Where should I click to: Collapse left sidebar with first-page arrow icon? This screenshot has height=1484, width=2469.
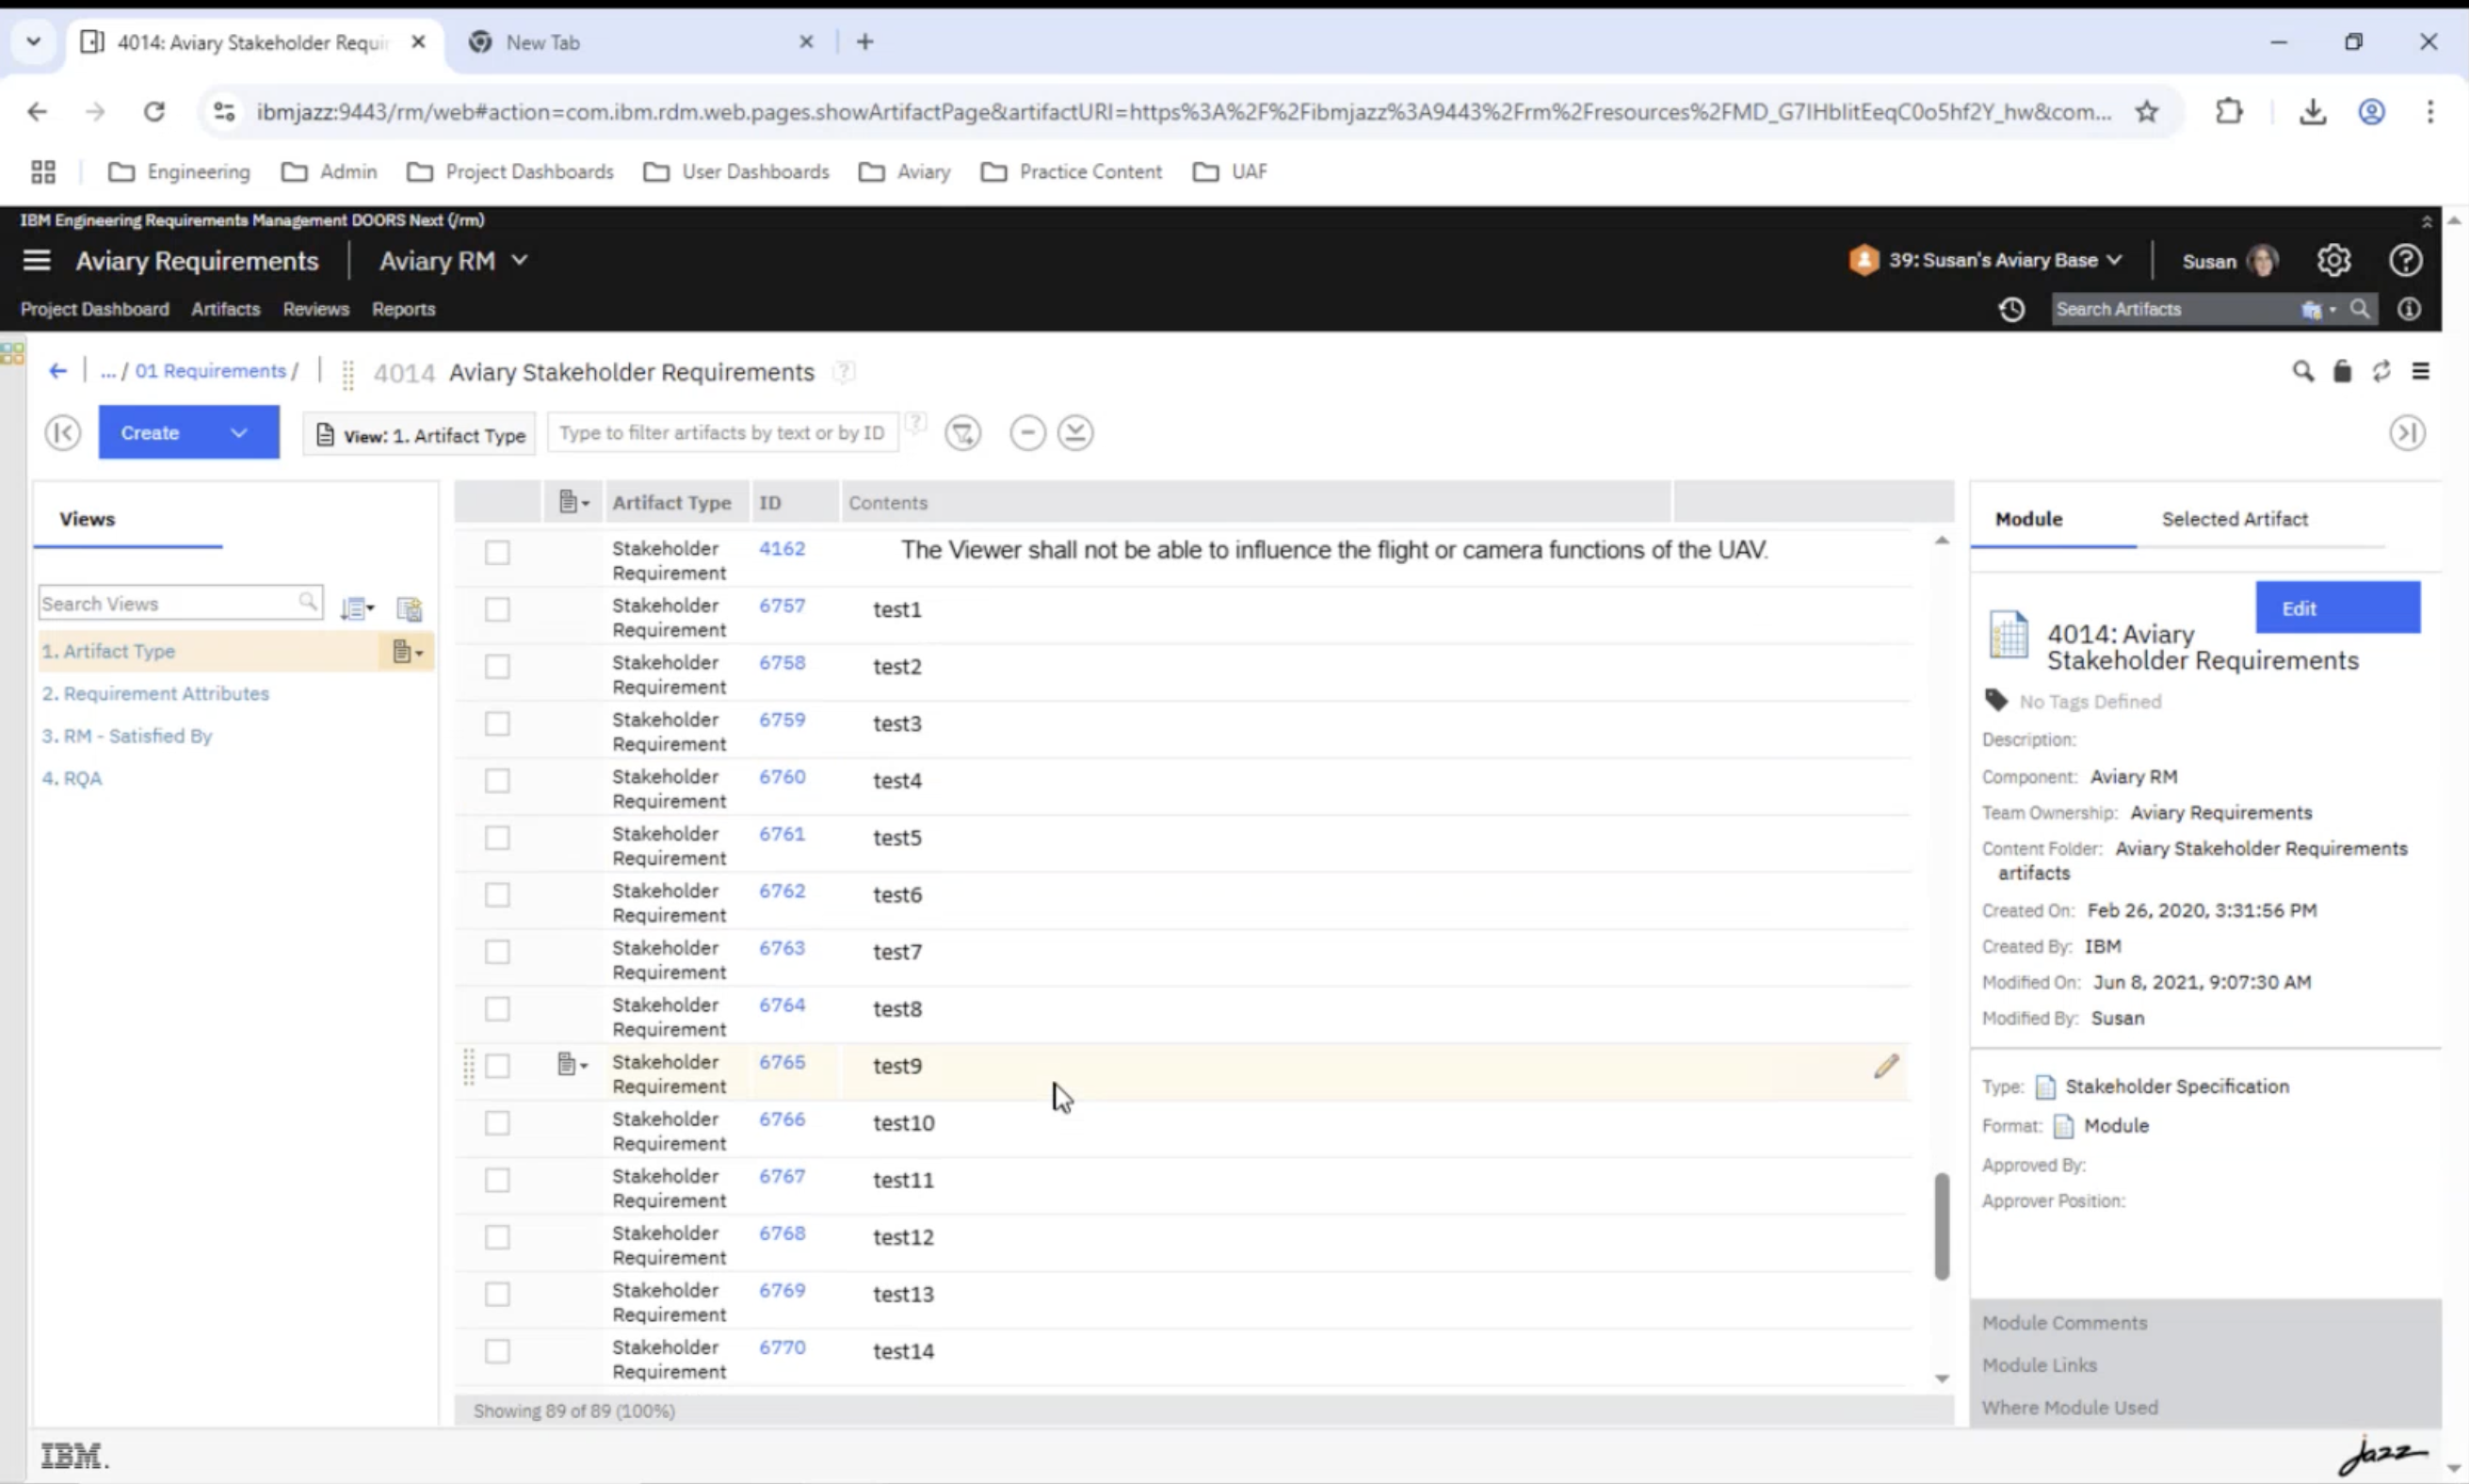[62, 433]
